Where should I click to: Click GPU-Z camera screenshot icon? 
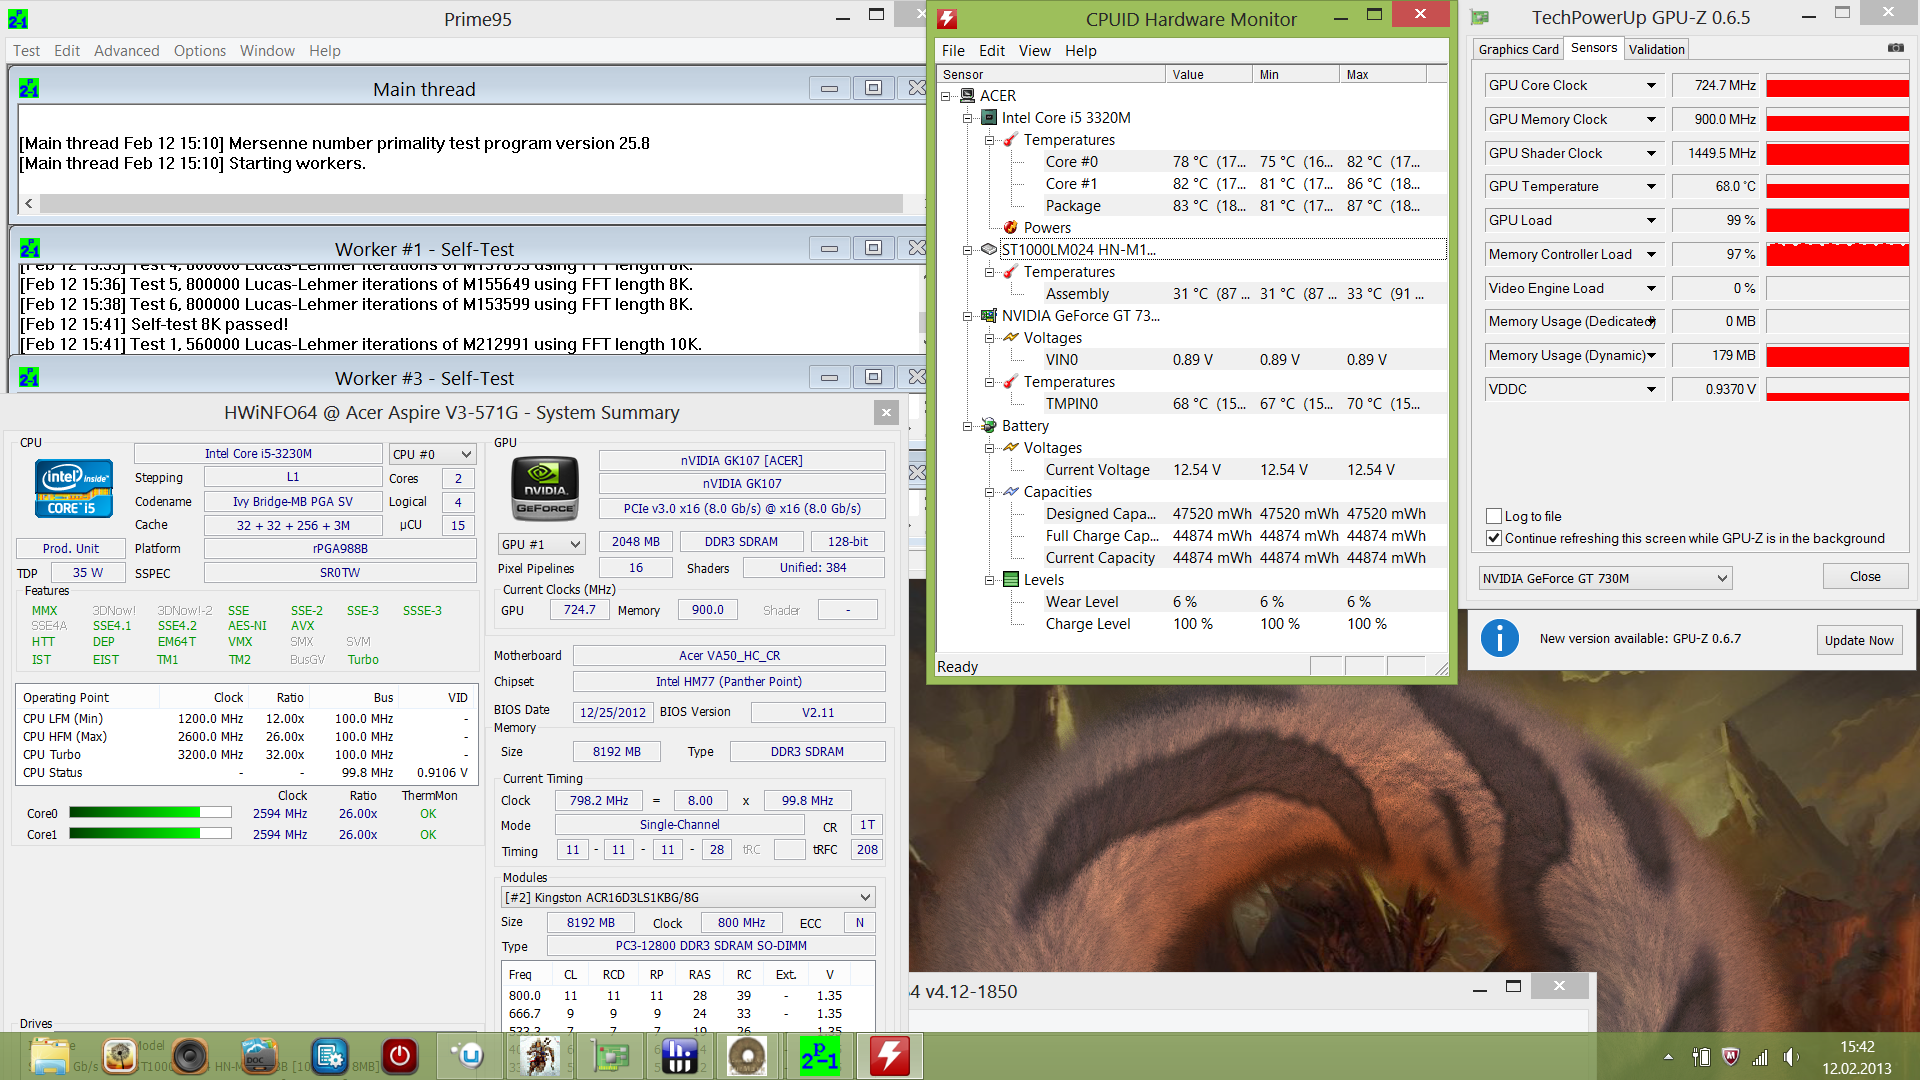1895,48
